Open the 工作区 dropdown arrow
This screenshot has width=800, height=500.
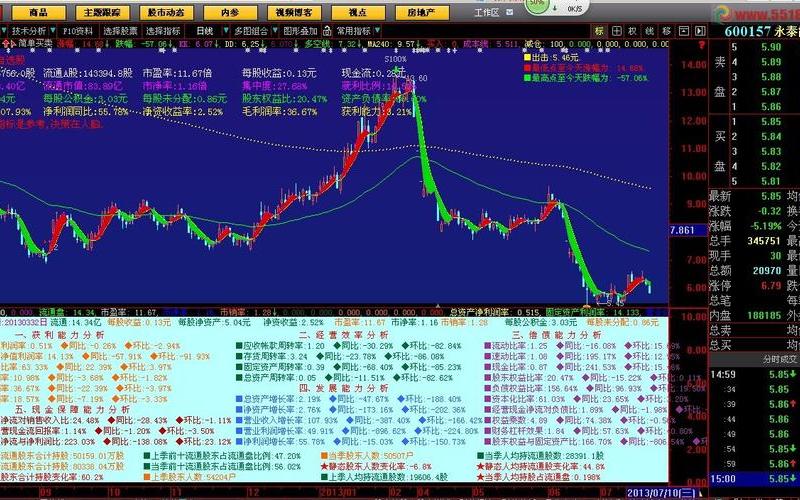pyautogui.click(x=509, y=12)
